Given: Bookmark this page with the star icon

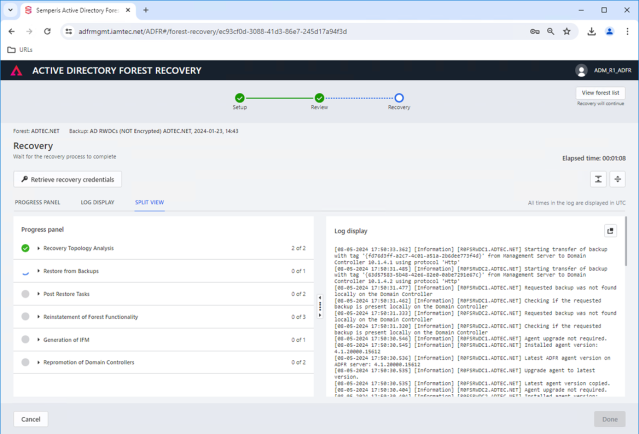Looking at the screenshot, I should pos(566,31).
